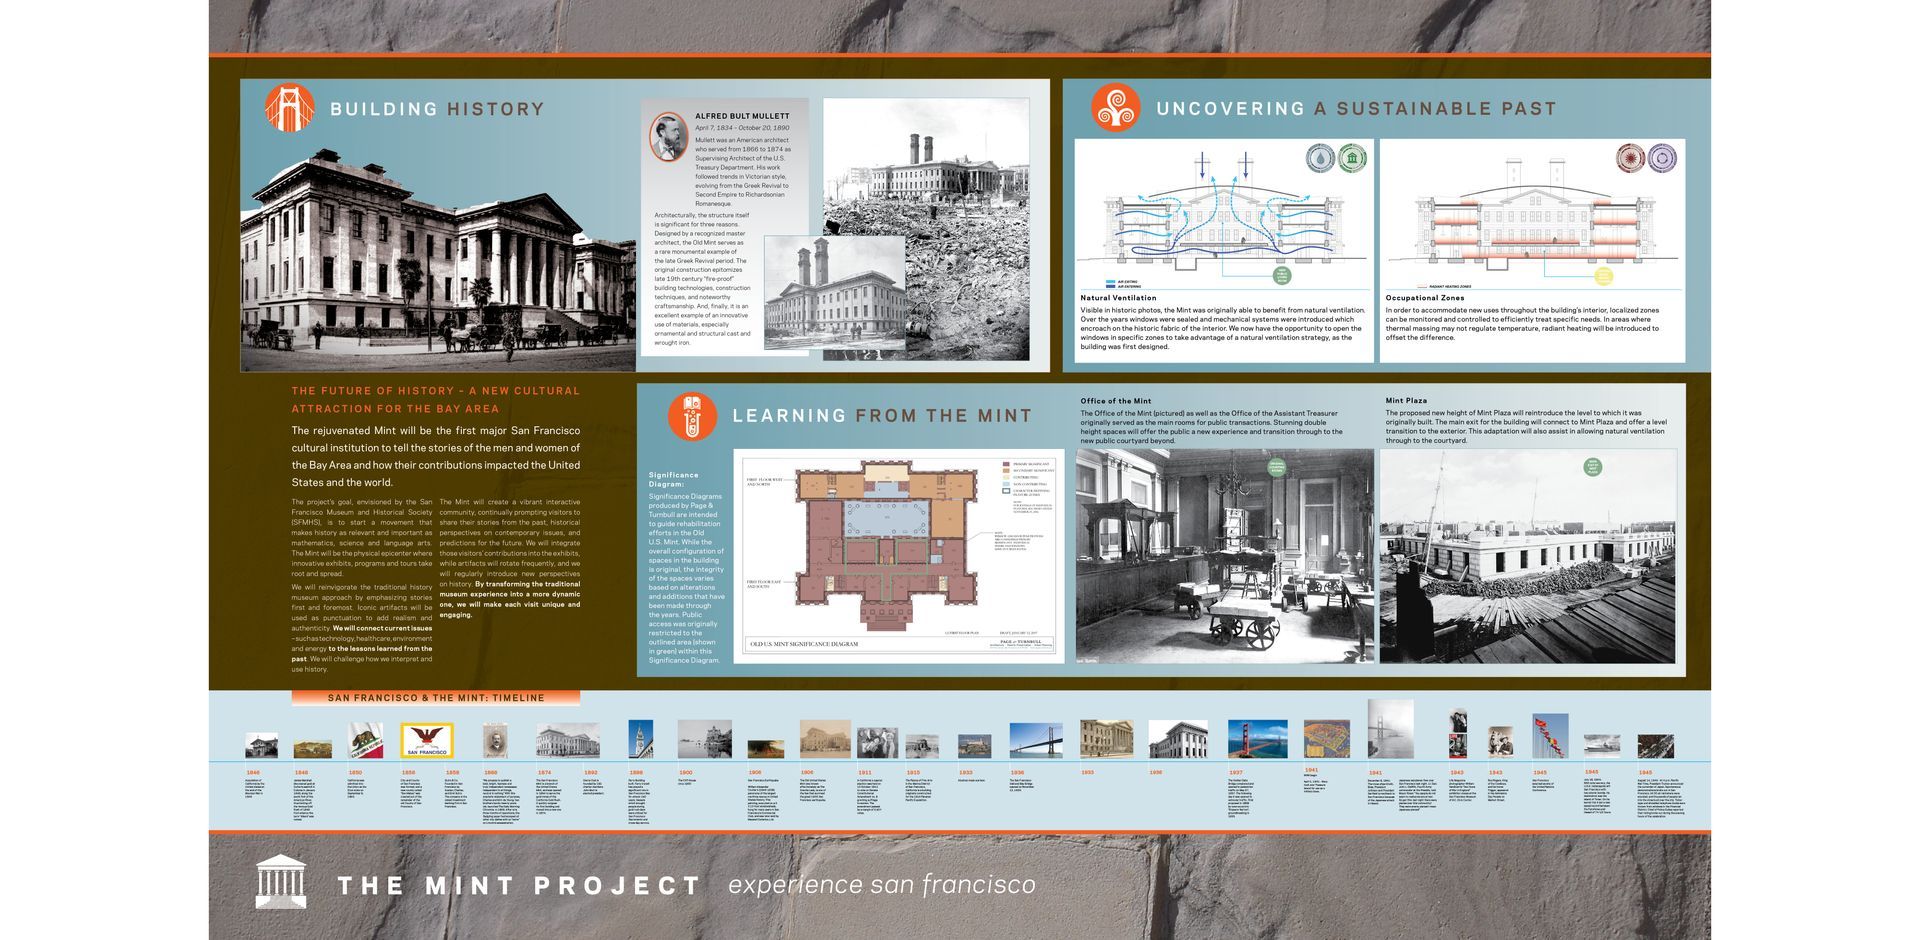Click the red sun badge
The width and height of the screenshot is (1920, 940).
[1631, 158]
